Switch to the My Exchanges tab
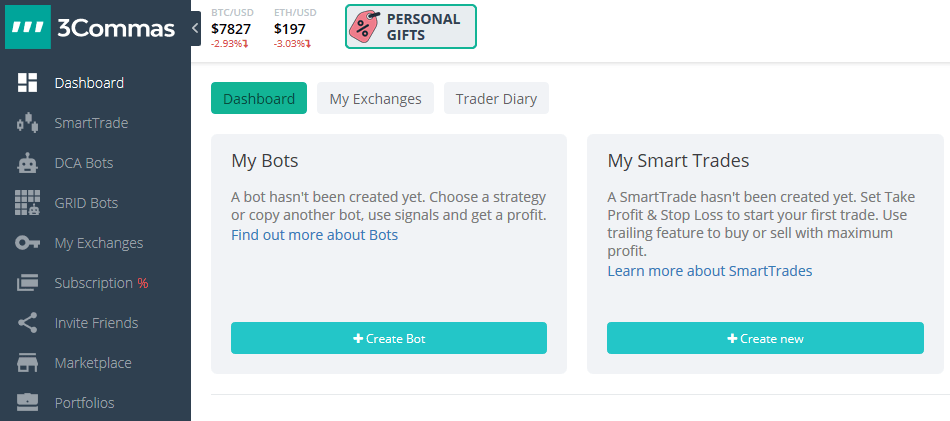The height and width of the screenshot is (421, 950). [376, 99]
